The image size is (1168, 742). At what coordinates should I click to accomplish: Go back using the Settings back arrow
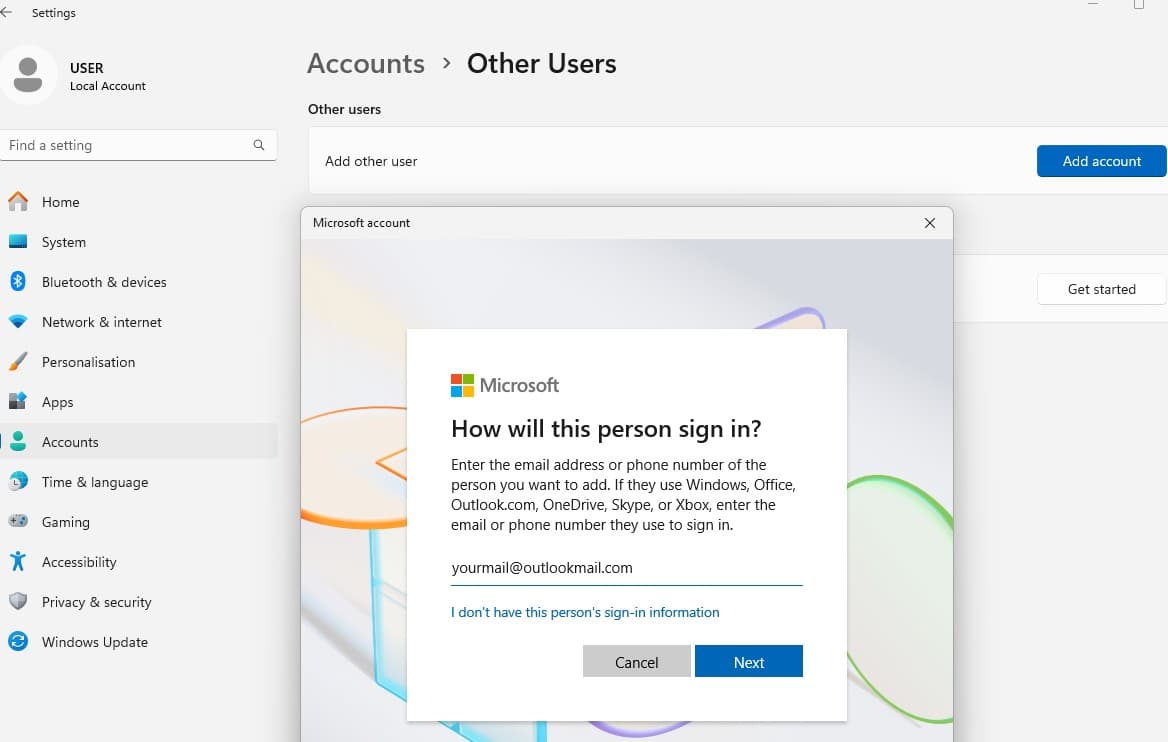pos(8,13)
